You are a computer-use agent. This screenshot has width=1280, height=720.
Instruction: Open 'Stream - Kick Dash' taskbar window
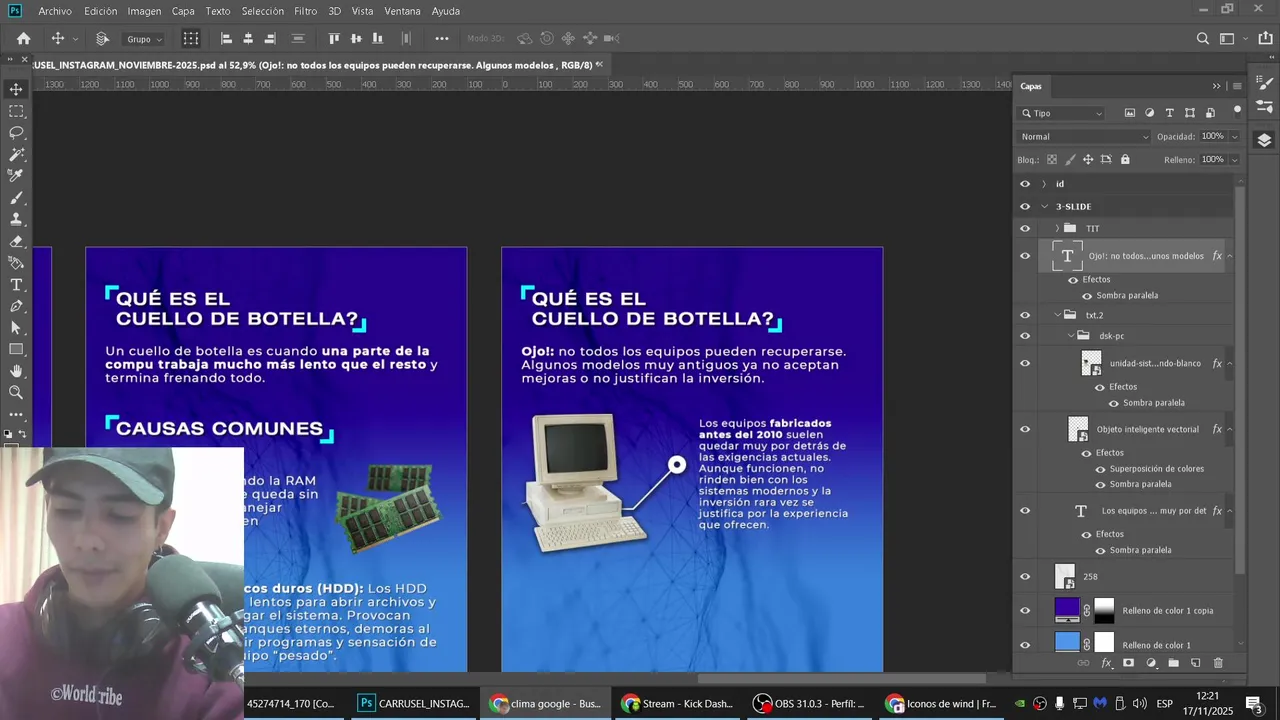[x=677, y=704]
